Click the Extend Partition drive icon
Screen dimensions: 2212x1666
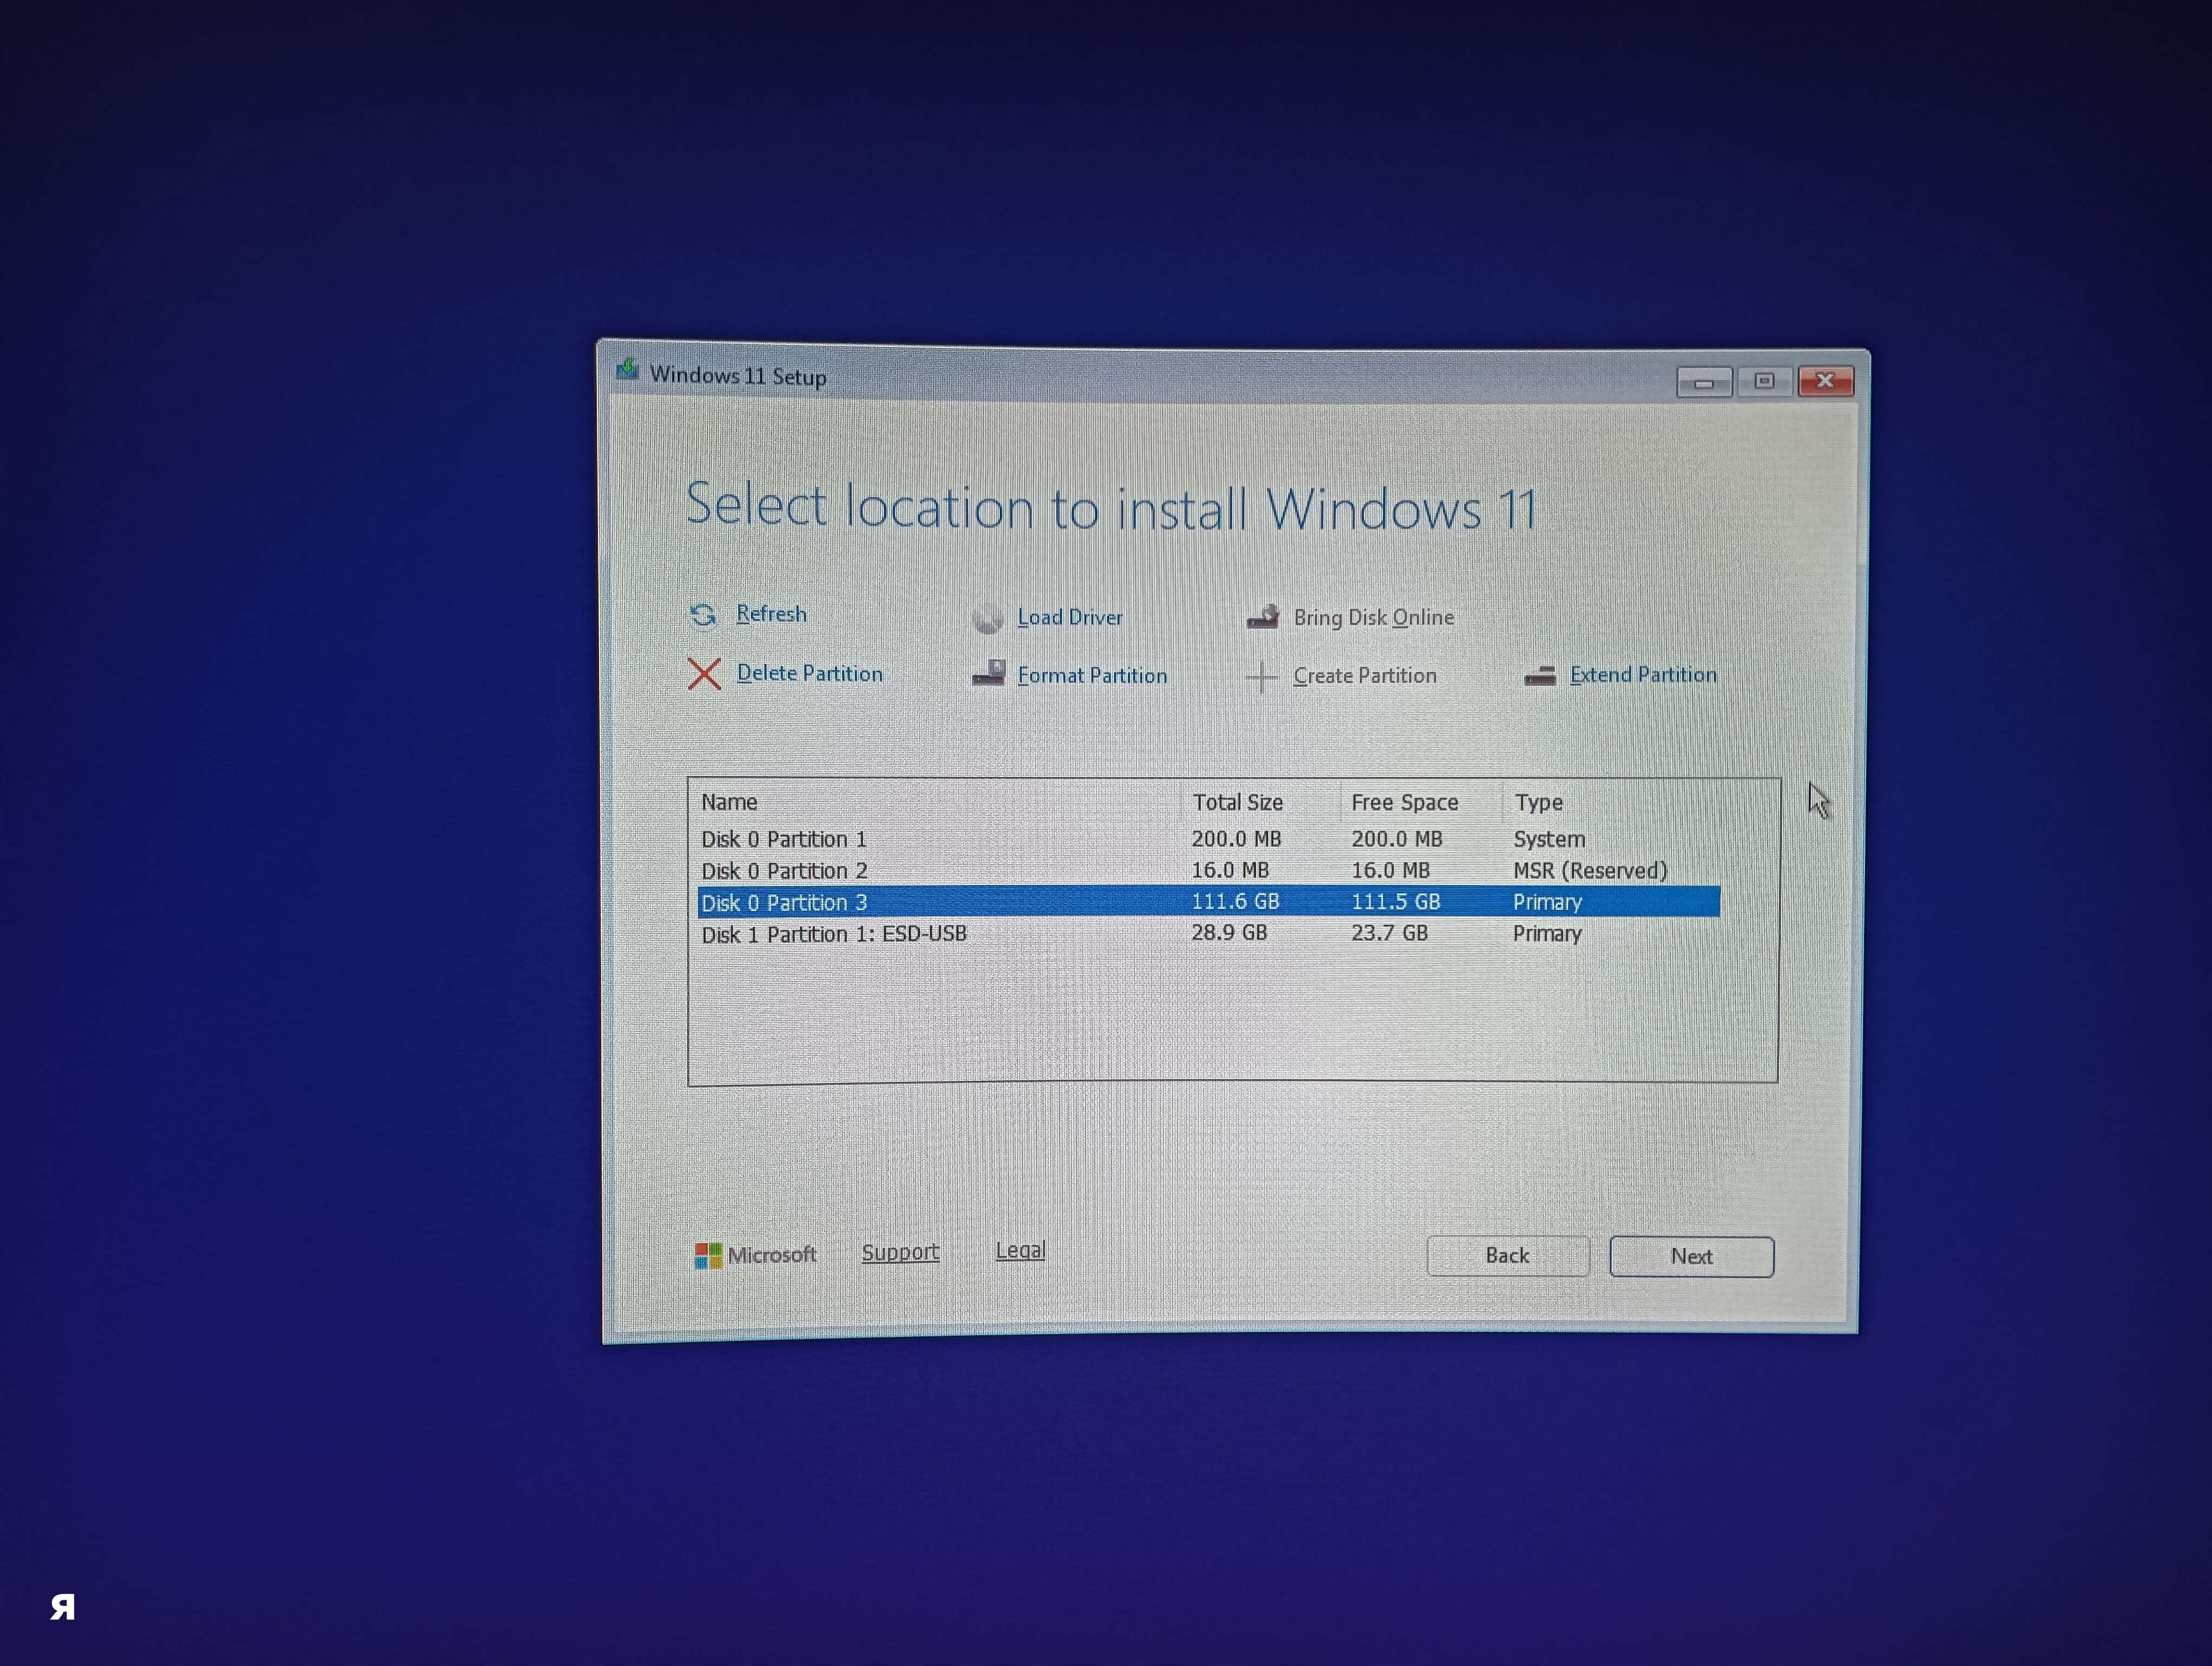[x=1539, y=676]
